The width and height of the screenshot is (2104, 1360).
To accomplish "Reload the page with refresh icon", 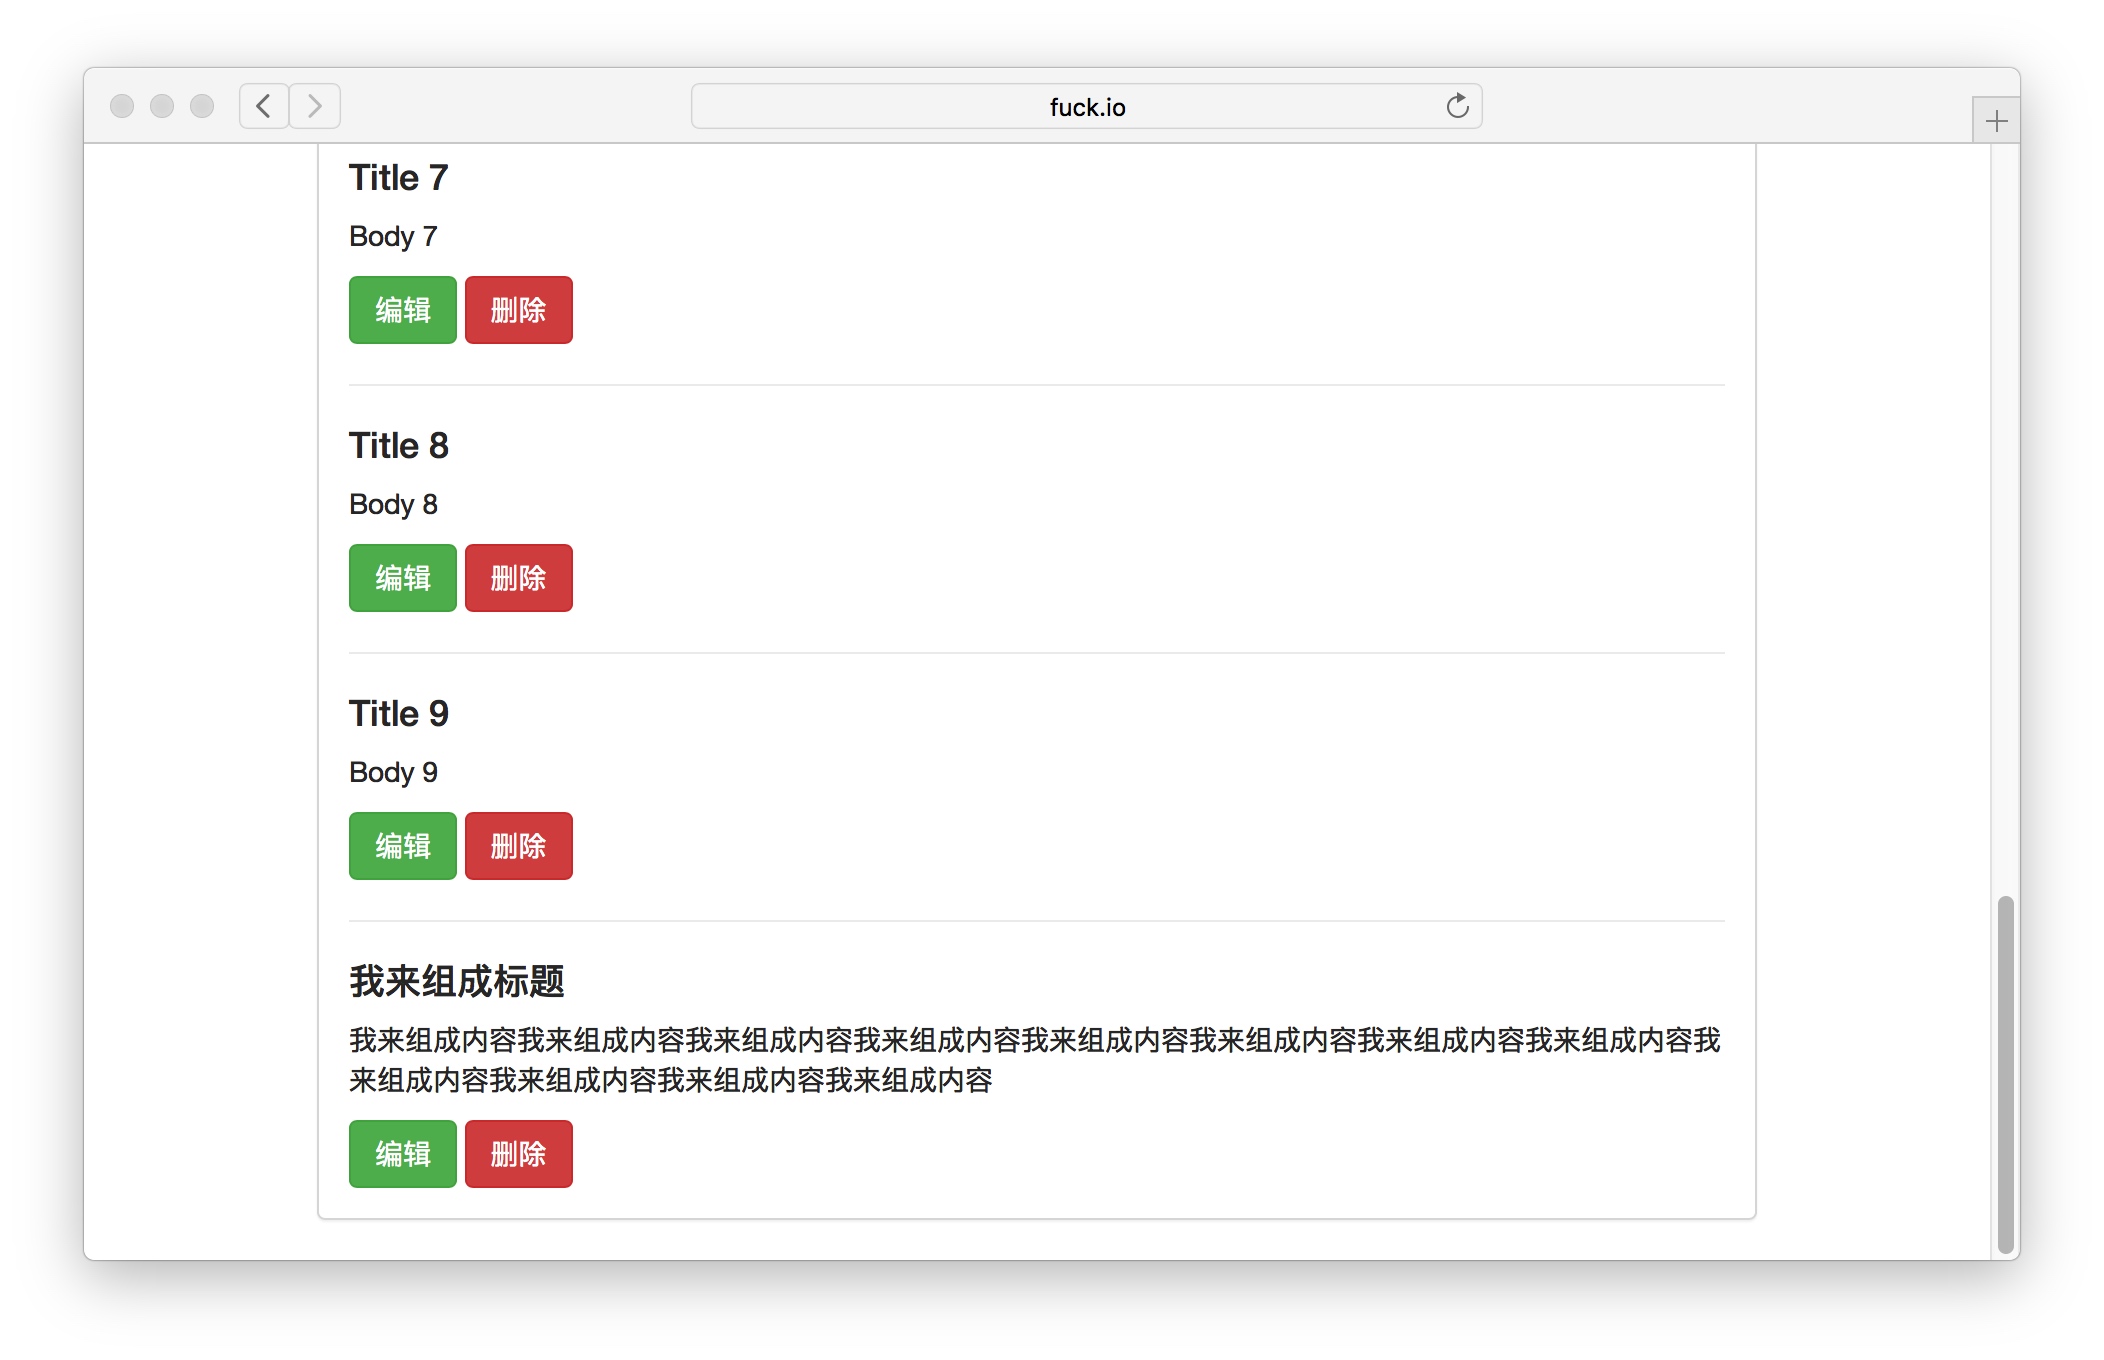I will coord(1457,106).
